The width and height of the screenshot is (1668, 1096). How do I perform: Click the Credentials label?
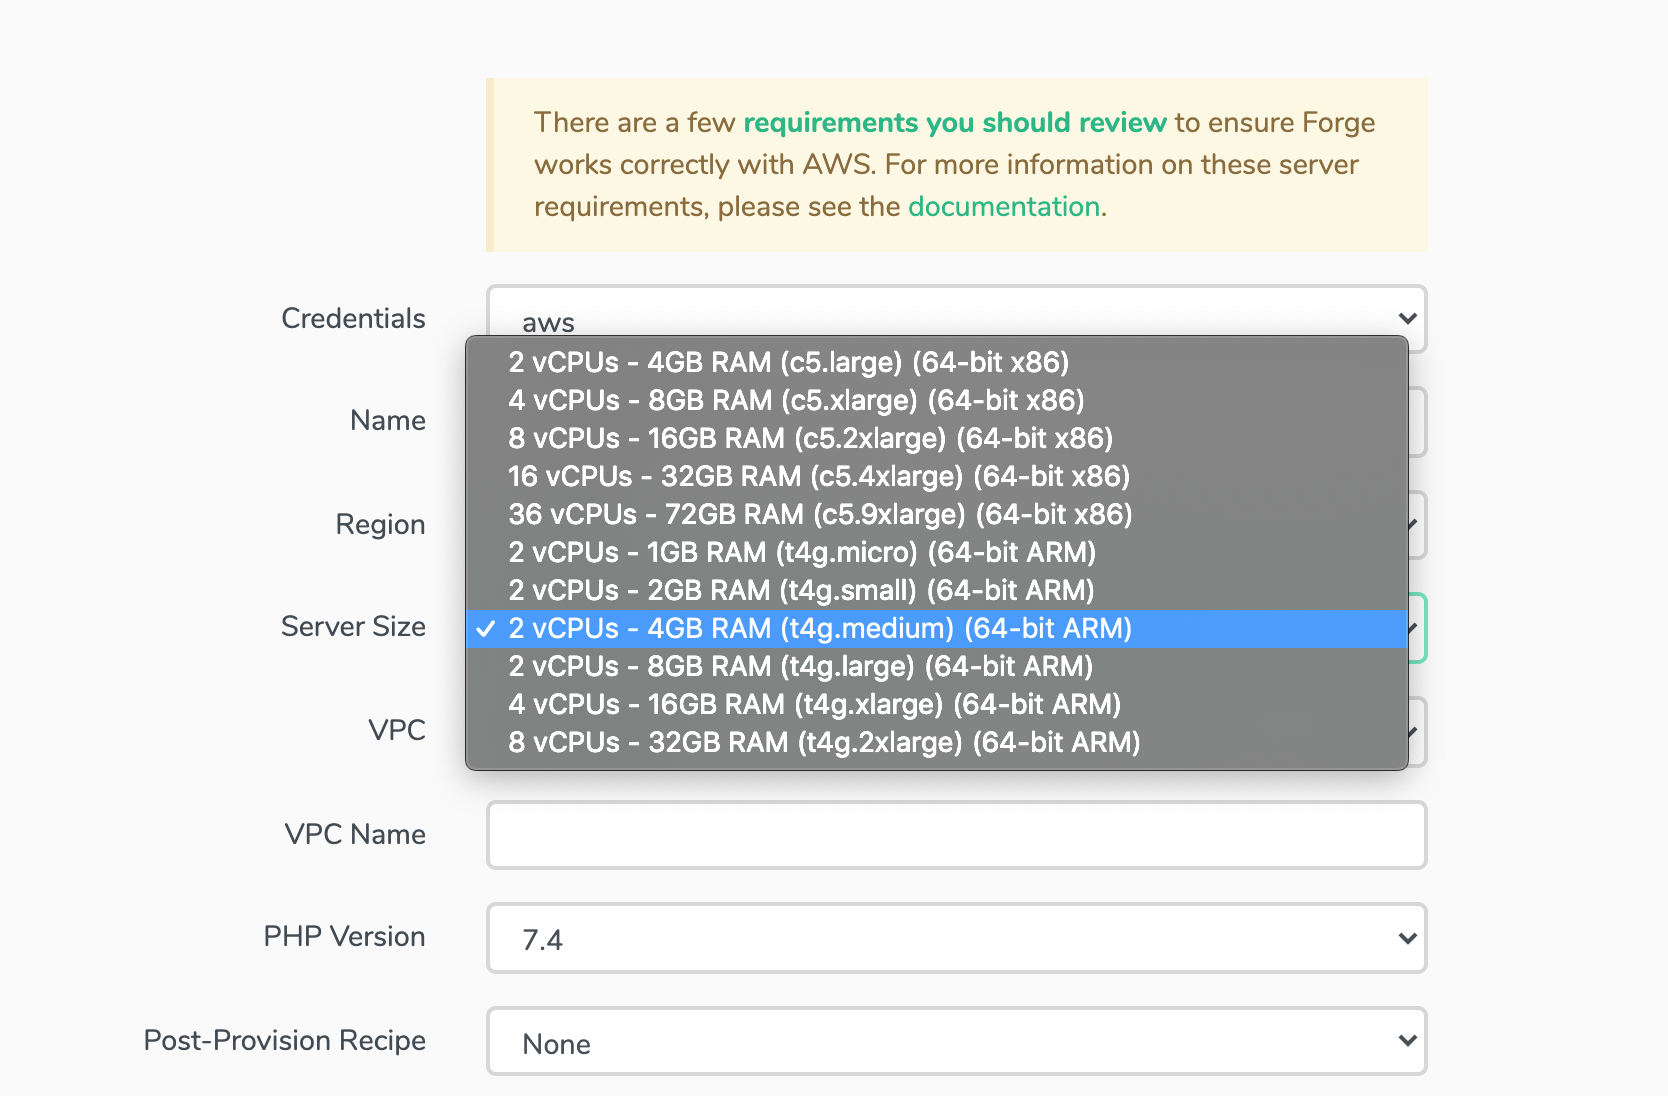(353, 318)
